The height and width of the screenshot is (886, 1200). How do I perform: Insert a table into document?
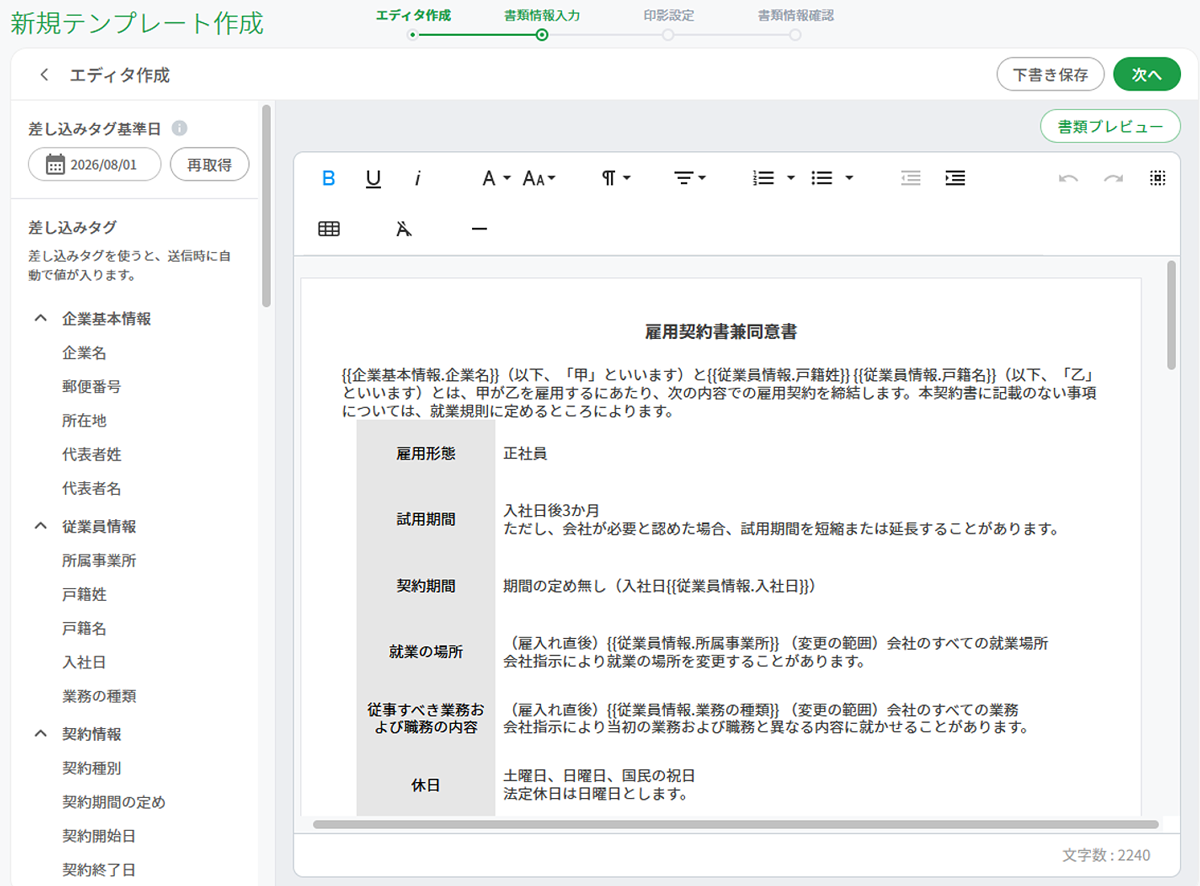(328, 229)
